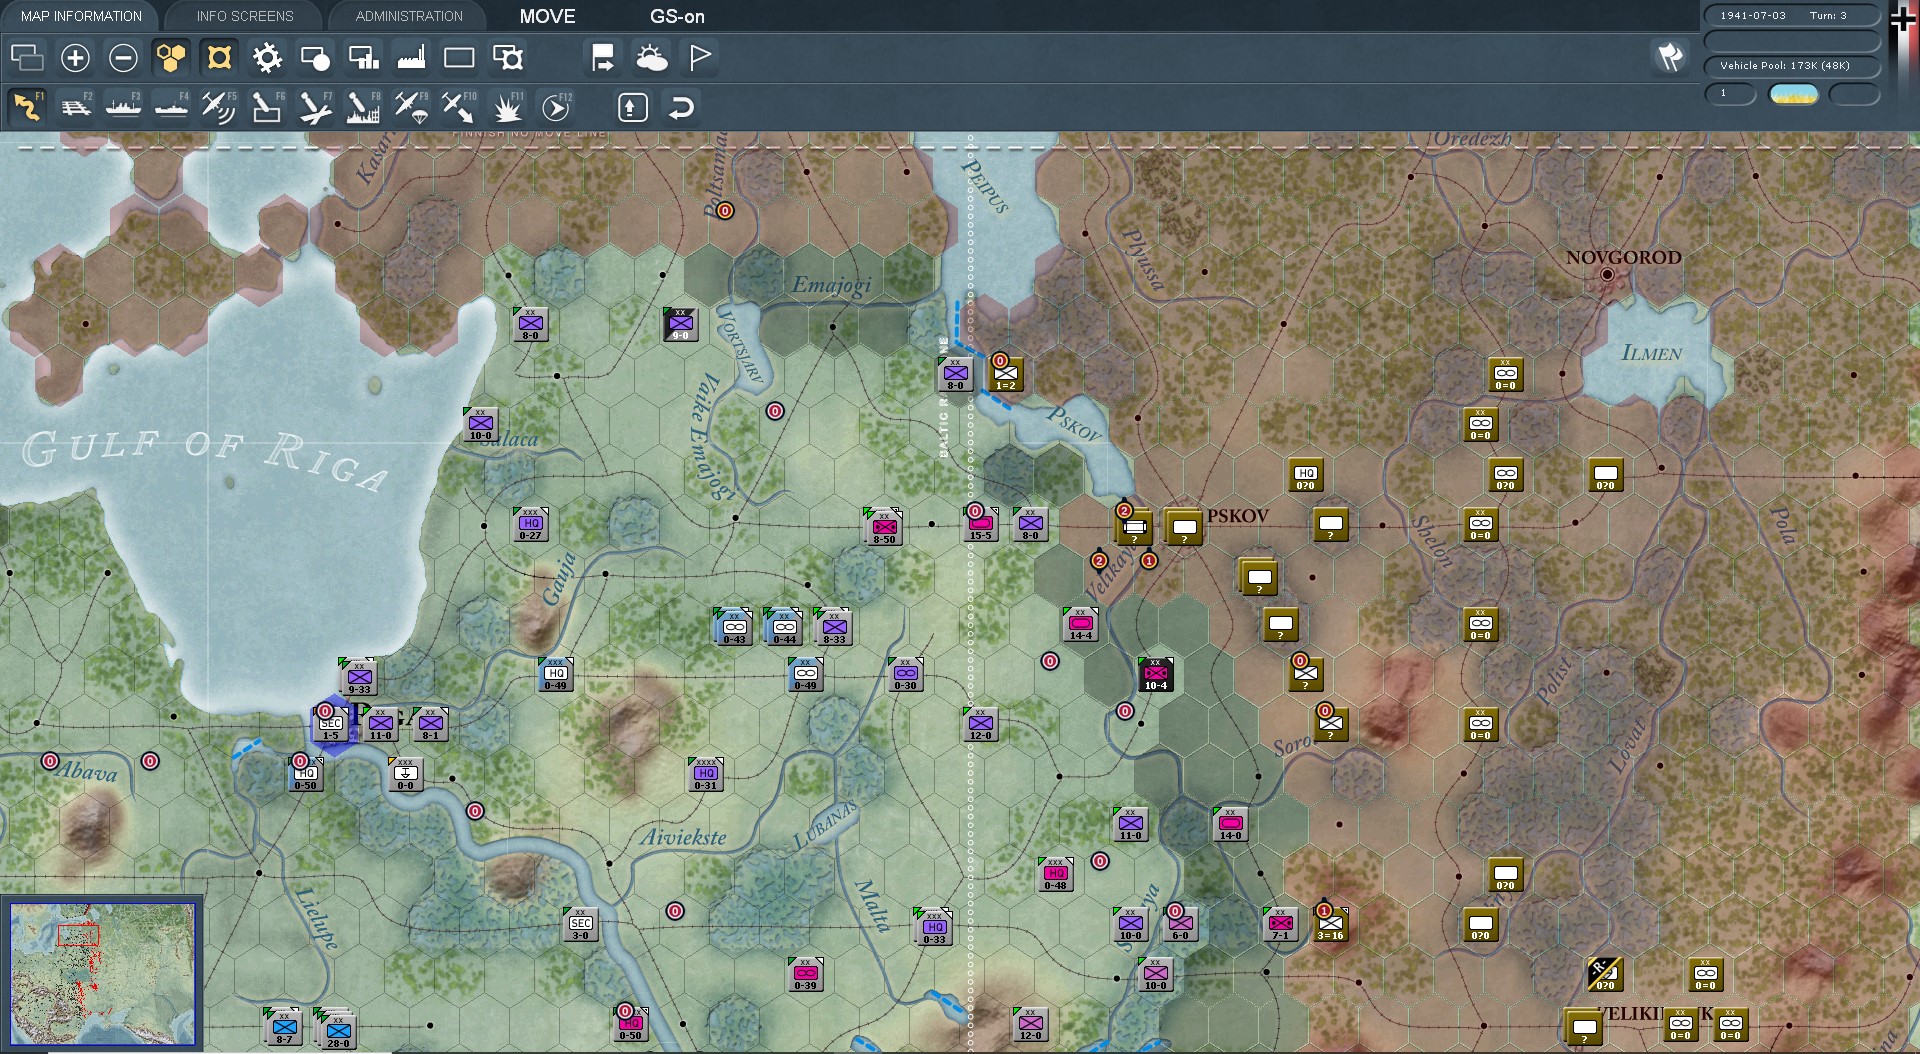Toggle the hex grid display
Viewport: 1920px width, 1054px height.
(171, 58)
